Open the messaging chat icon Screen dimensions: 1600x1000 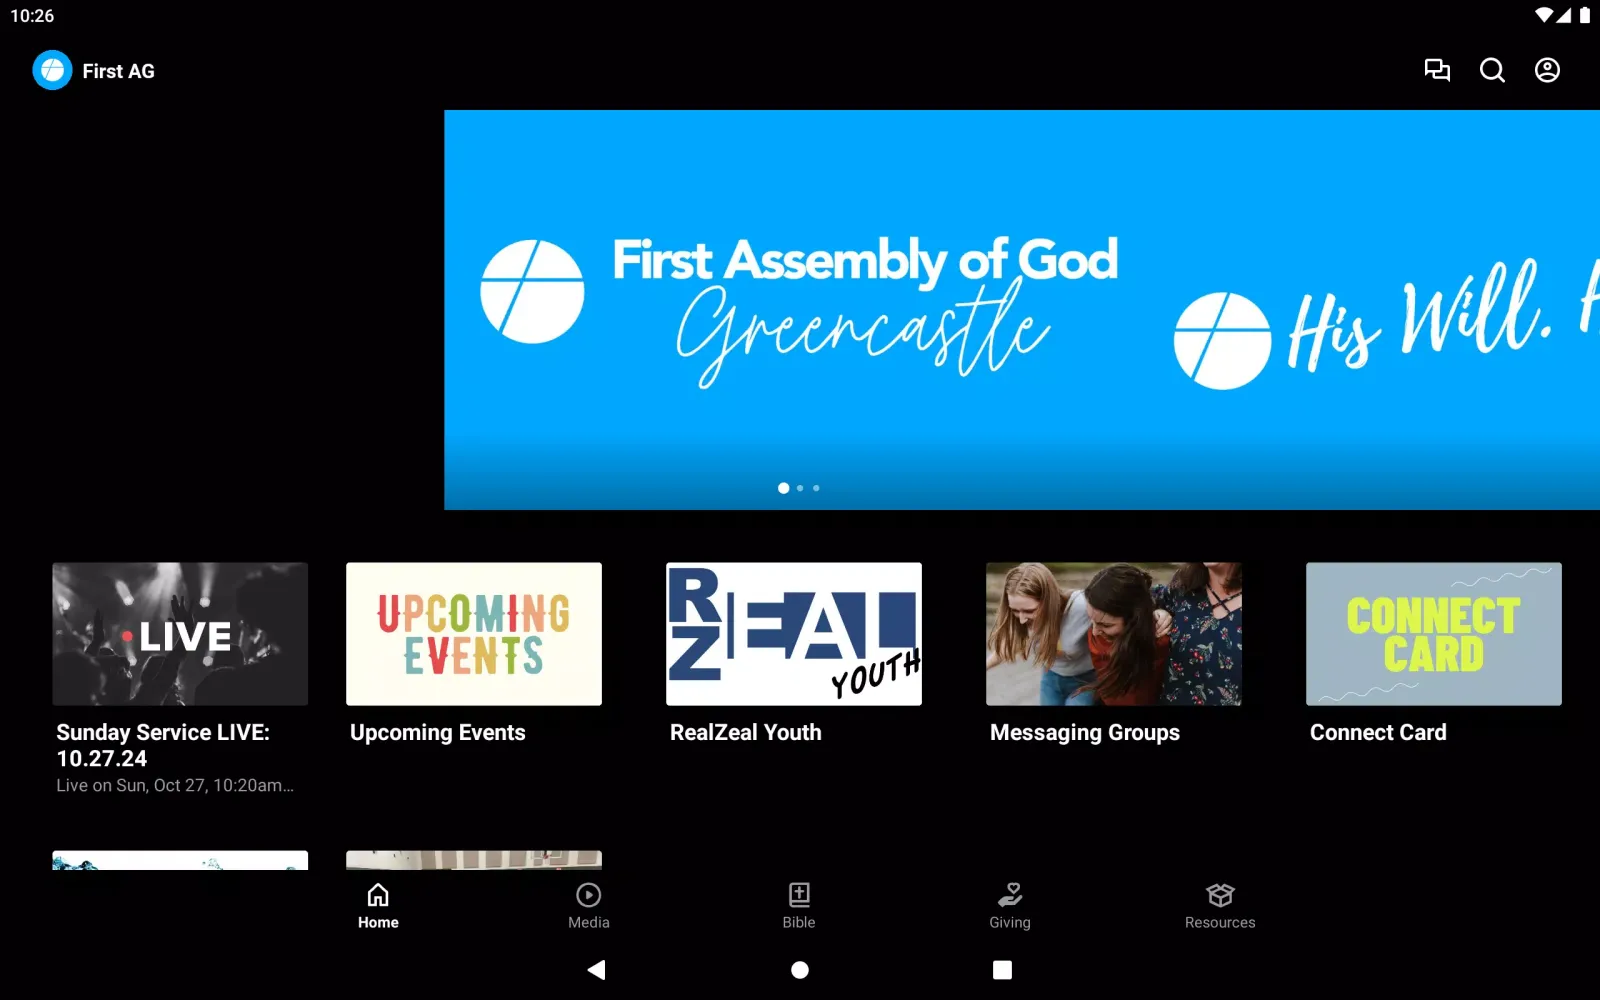click(1437, 70)
